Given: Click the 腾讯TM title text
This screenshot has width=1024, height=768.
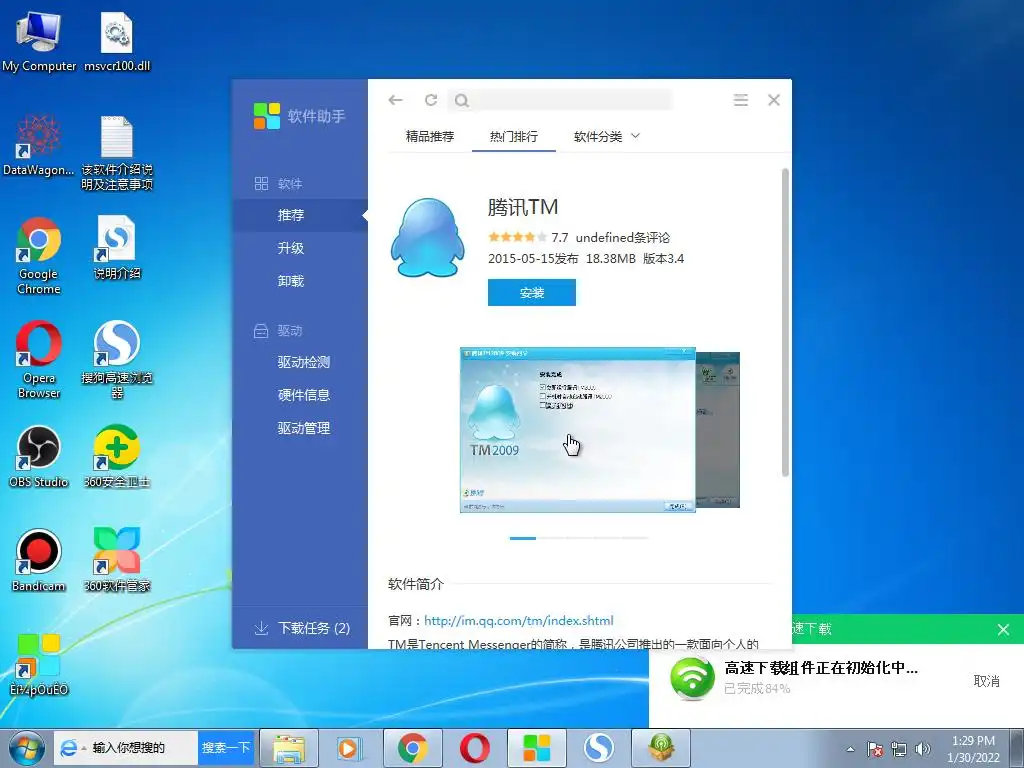Looking at the screenshot, I should [522, 207].
